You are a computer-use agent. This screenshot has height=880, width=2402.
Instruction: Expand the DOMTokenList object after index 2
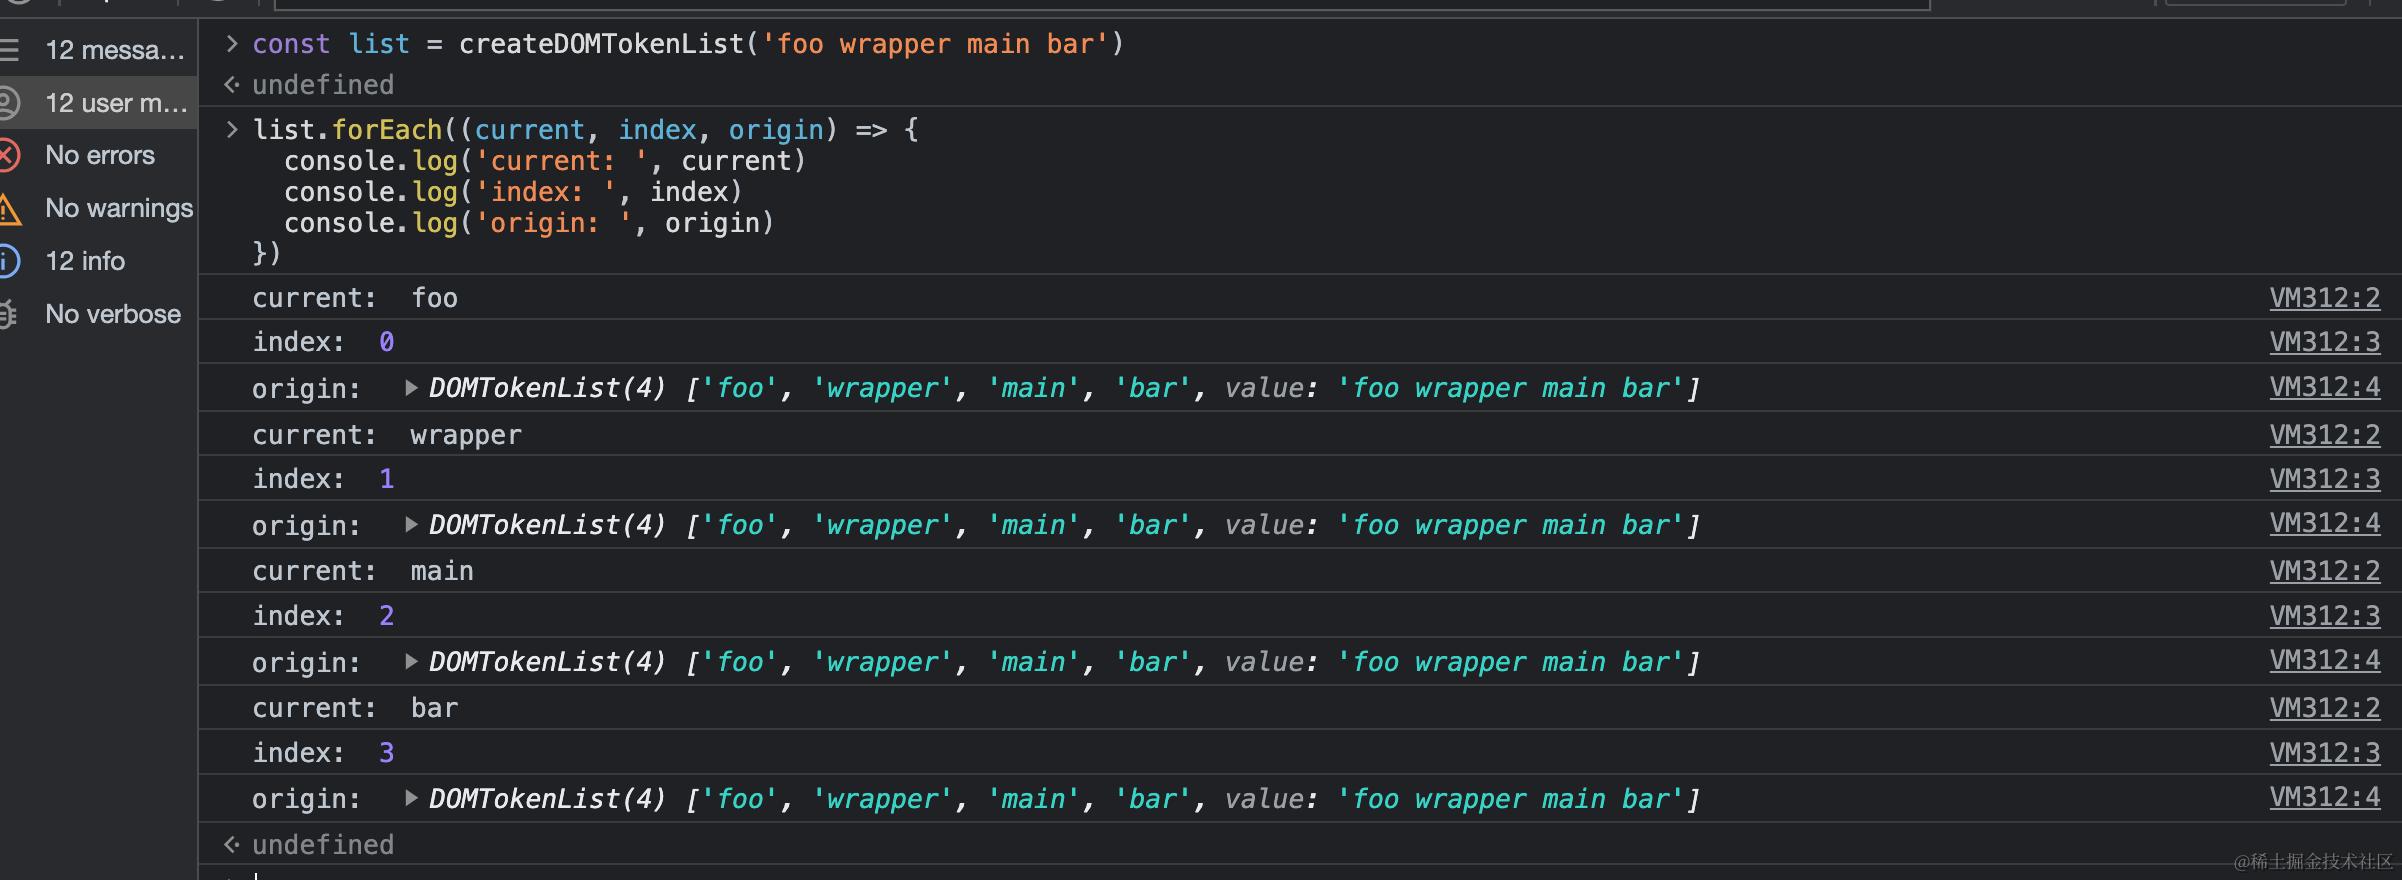click(410, 661)
